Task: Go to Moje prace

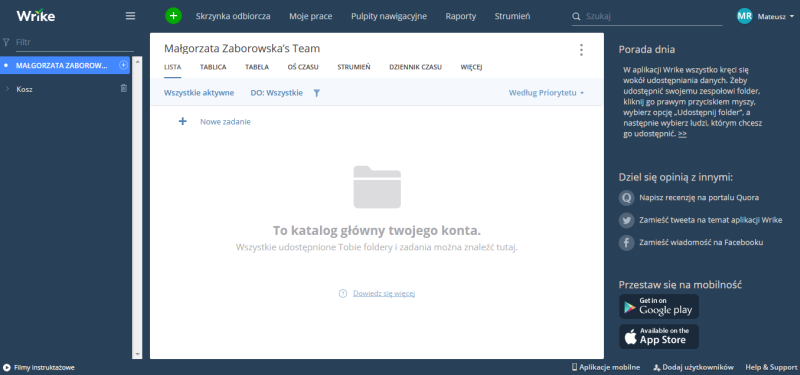Action: [x=311, y=16]
